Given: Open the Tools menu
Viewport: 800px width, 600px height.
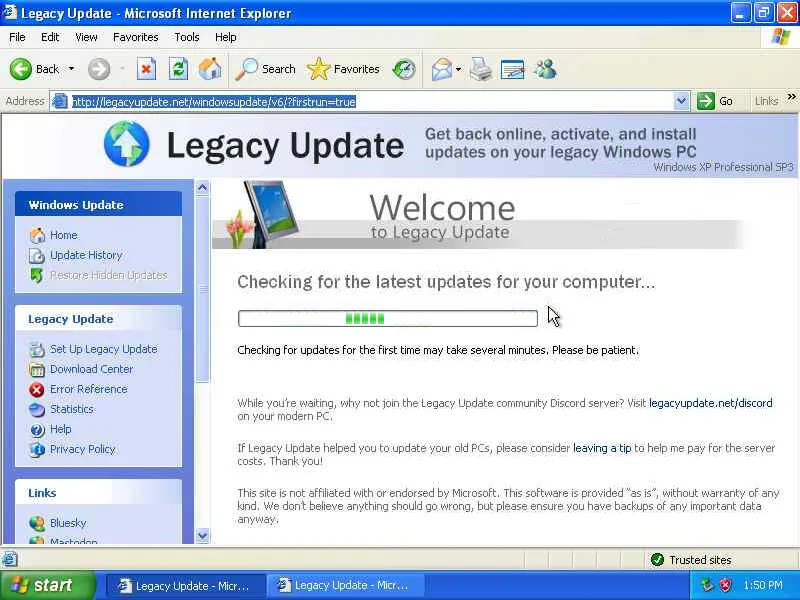Looking at the screenshot, I should pyautogui.click(x=187, y=37).
